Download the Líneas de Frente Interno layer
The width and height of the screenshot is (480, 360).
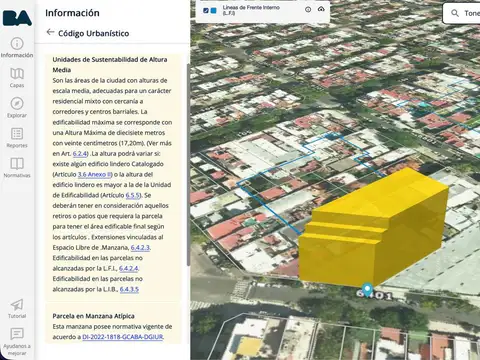(x=321, y=9)
